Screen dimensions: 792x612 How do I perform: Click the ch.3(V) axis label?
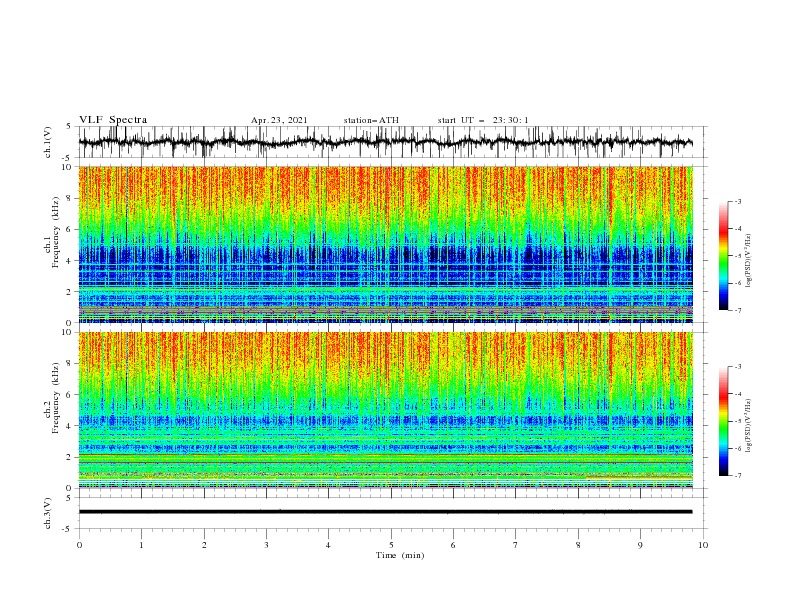(48, 513)
